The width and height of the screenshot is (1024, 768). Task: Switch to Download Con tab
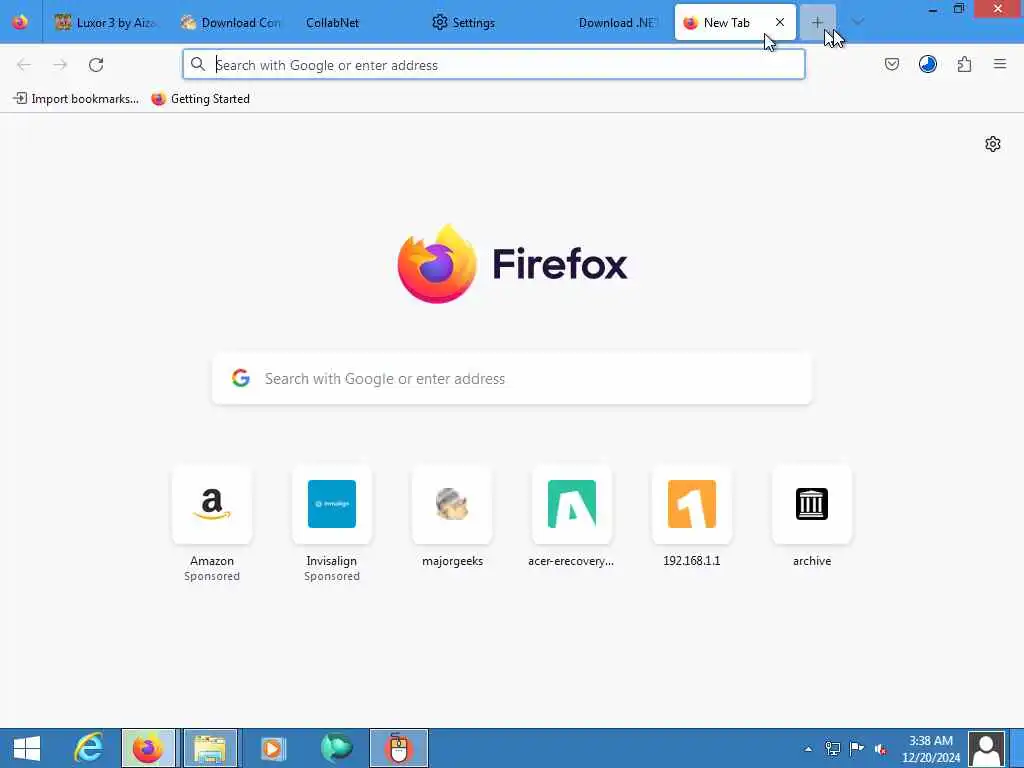(x=231, y=22)
